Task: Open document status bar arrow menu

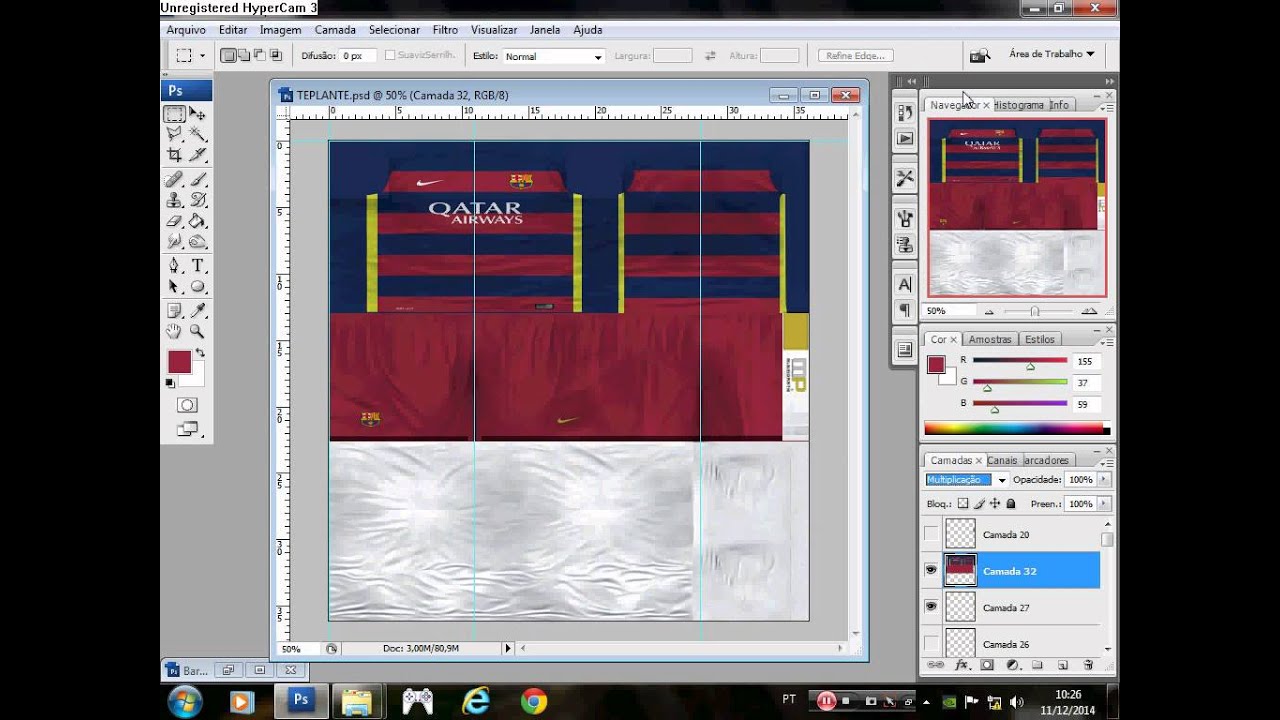Action: (x=507, y=648)
